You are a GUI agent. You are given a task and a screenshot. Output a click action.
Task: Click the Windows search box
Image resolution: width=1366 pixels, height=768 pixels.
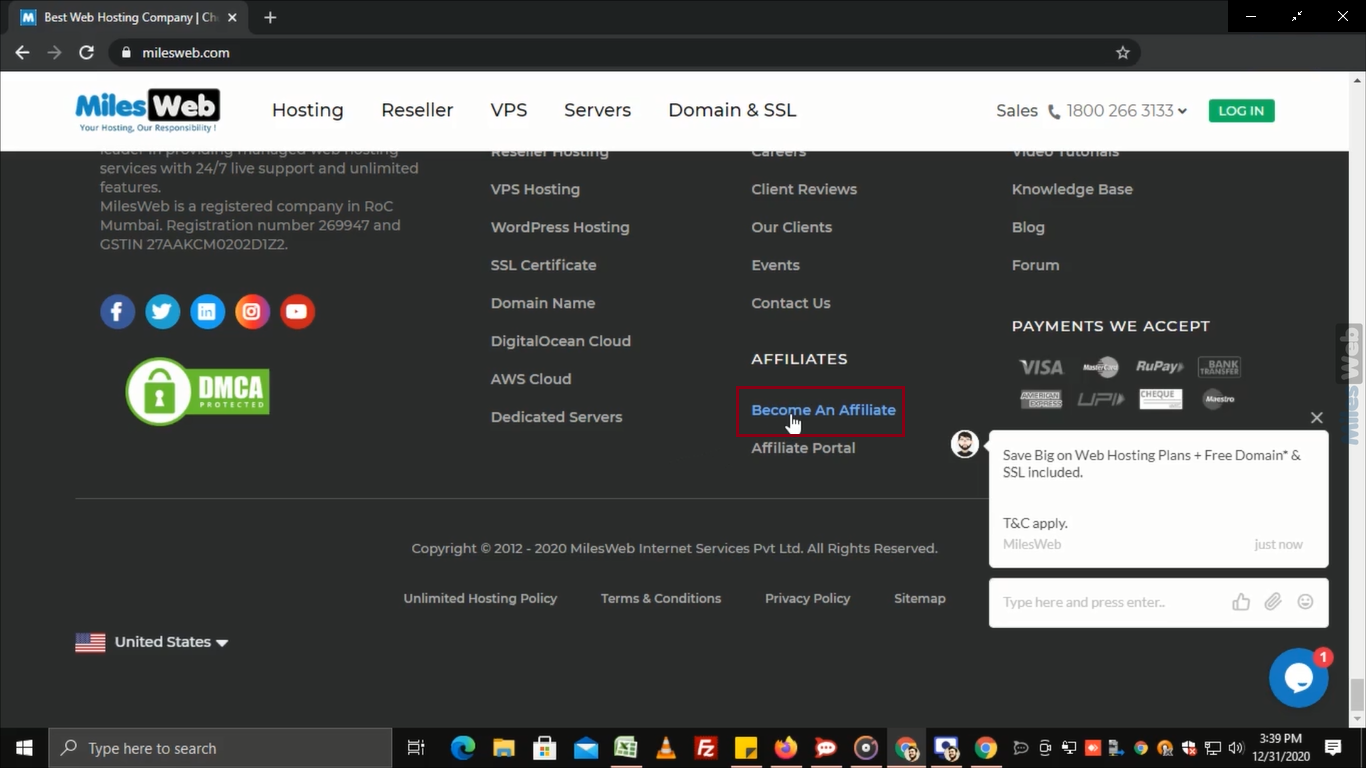tap(220, 748)
